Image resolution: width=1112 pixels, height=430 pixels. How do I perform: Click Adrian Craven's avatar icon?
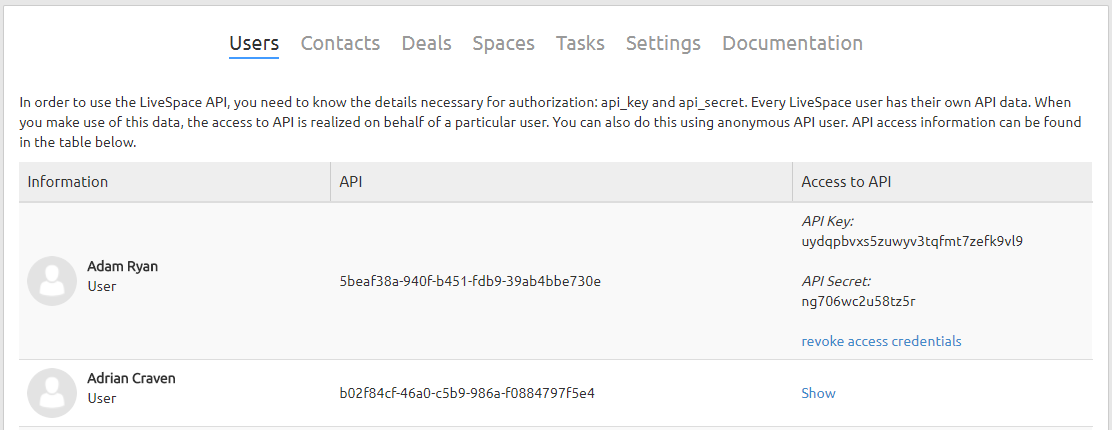coord(52,392)
